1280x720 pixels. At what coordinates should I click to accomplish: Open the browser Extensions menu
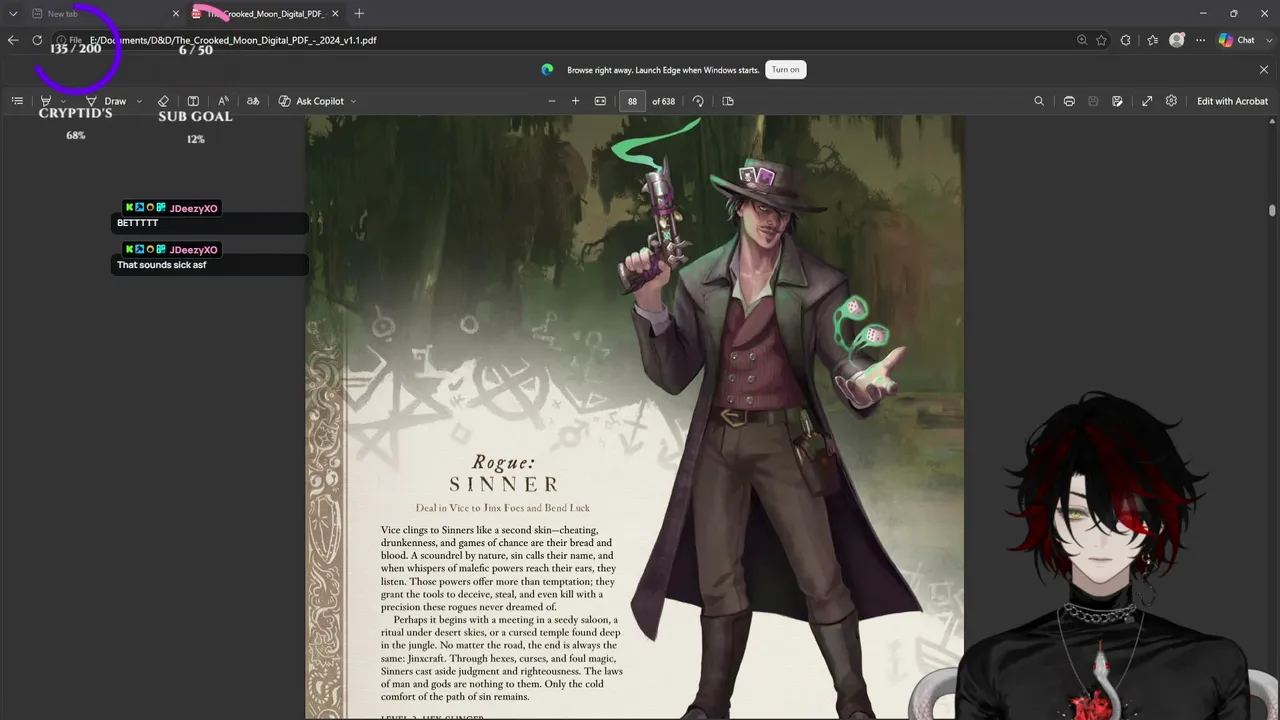(1126, 40)
